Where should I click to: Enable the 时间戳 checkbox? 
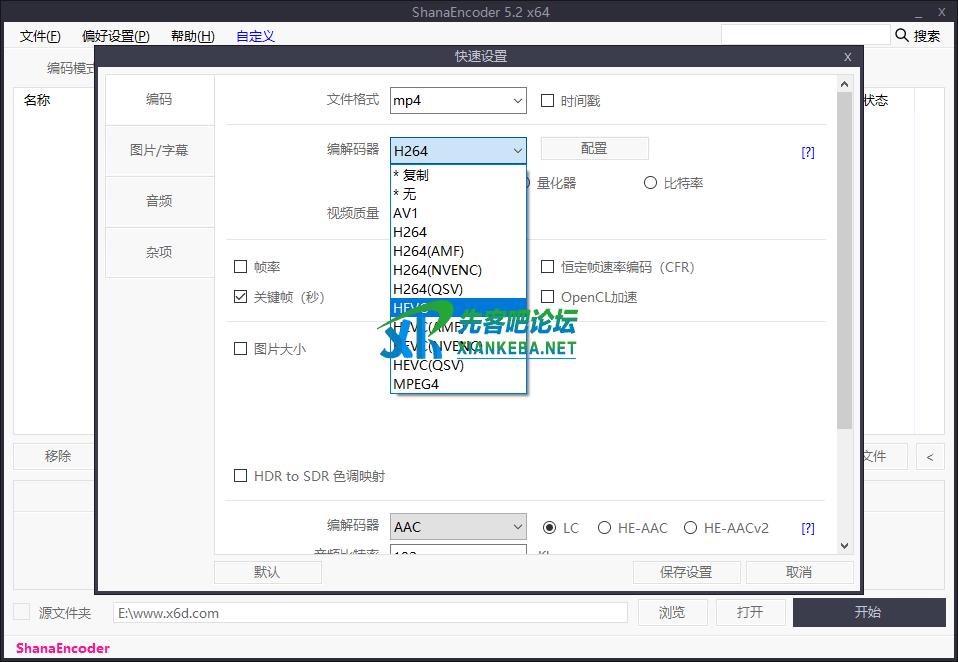(x=548, y=101)
